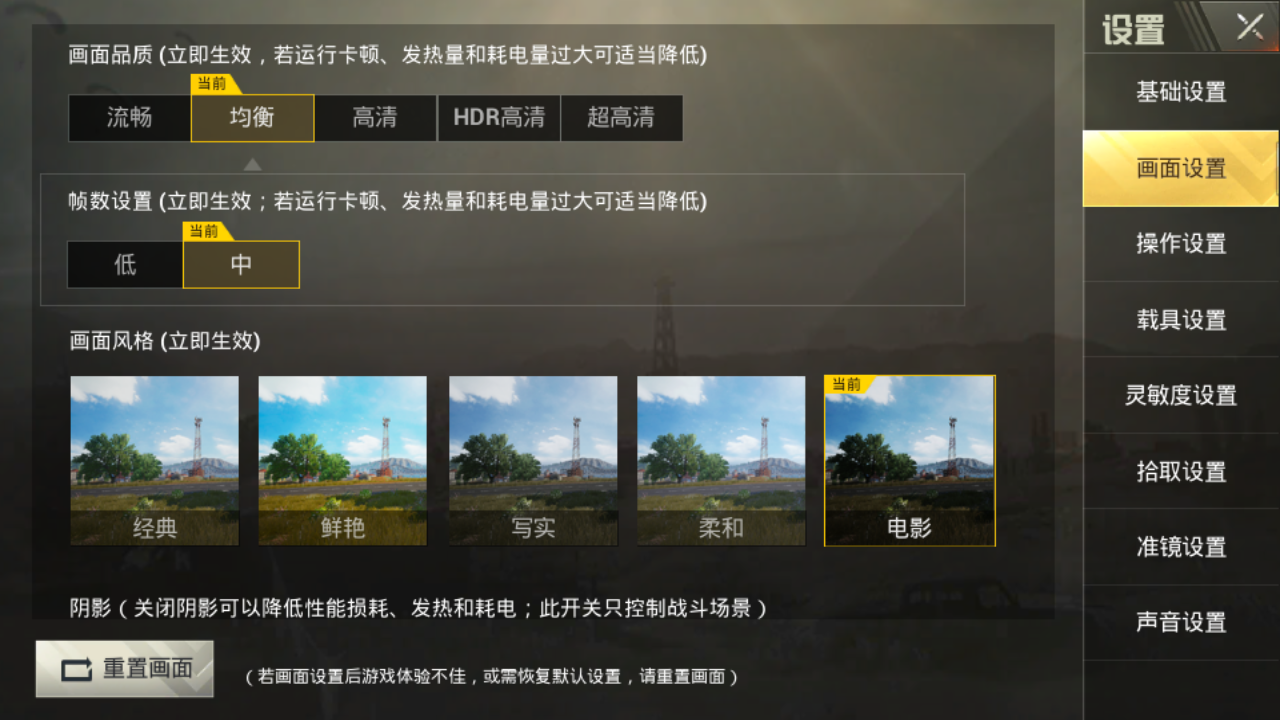1280x720 pixels.
Task: Choose HDR高清 quality option
Action: pos(498,118)
